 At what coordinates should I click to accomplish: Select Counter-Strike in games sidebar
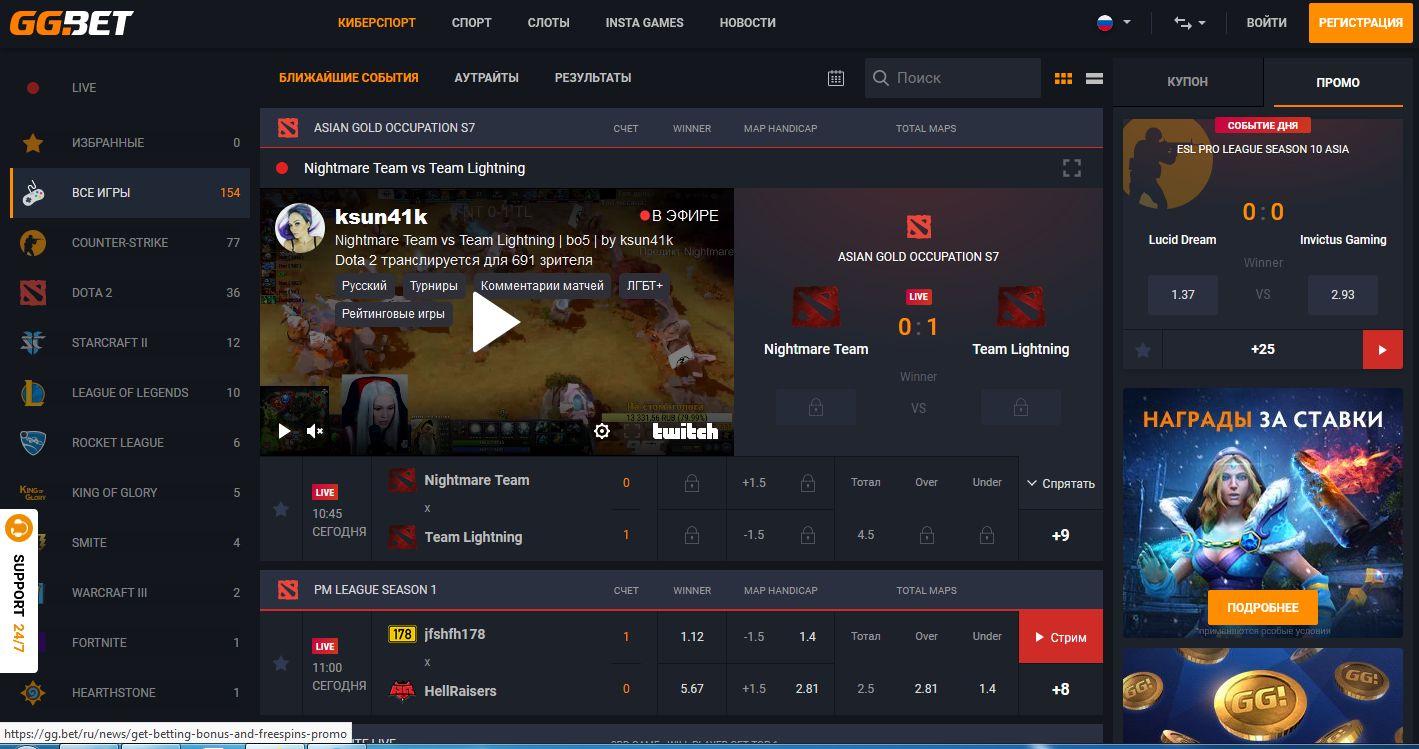tap(120, 242)
